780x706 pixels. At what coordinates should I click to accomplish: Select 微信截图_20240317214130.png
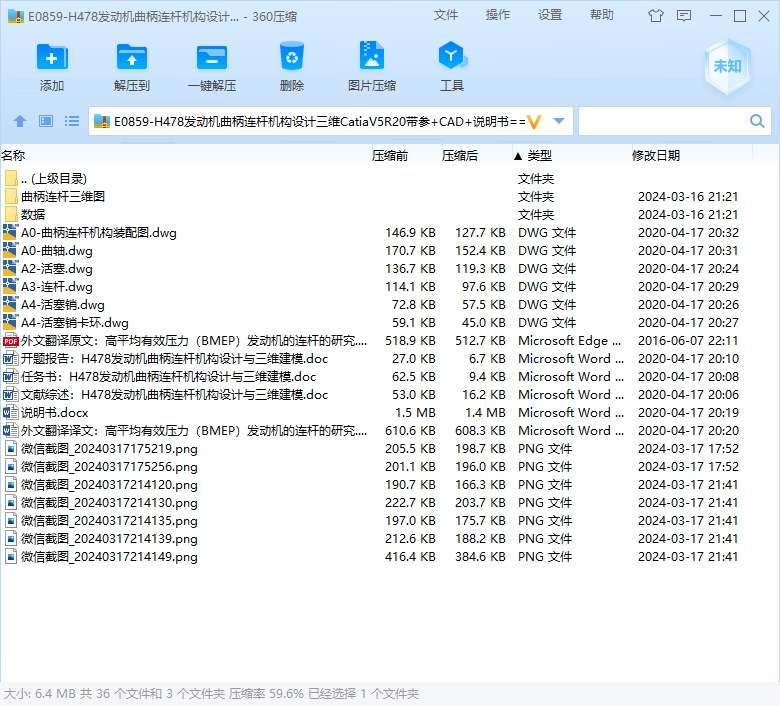click(378, 503)
